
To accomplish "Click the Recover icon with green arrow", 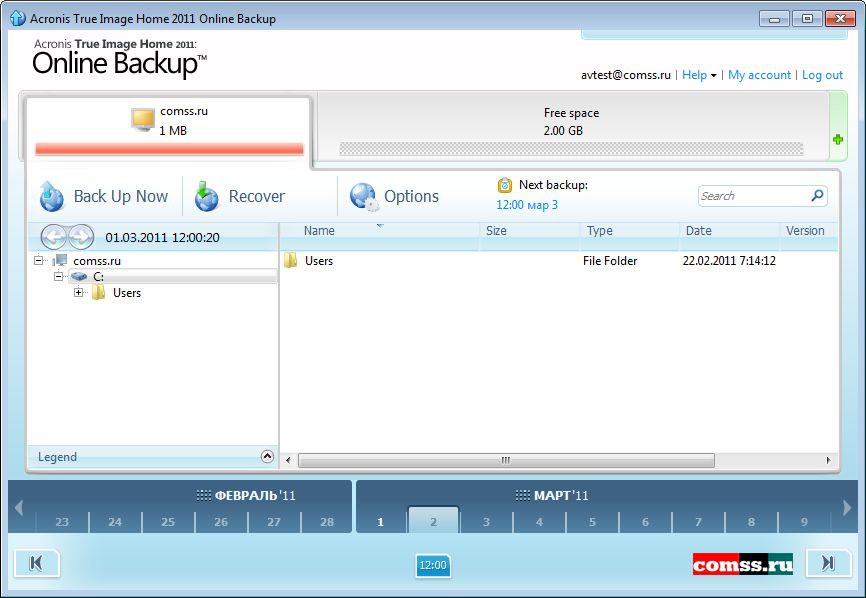I will tap(207, 196).
